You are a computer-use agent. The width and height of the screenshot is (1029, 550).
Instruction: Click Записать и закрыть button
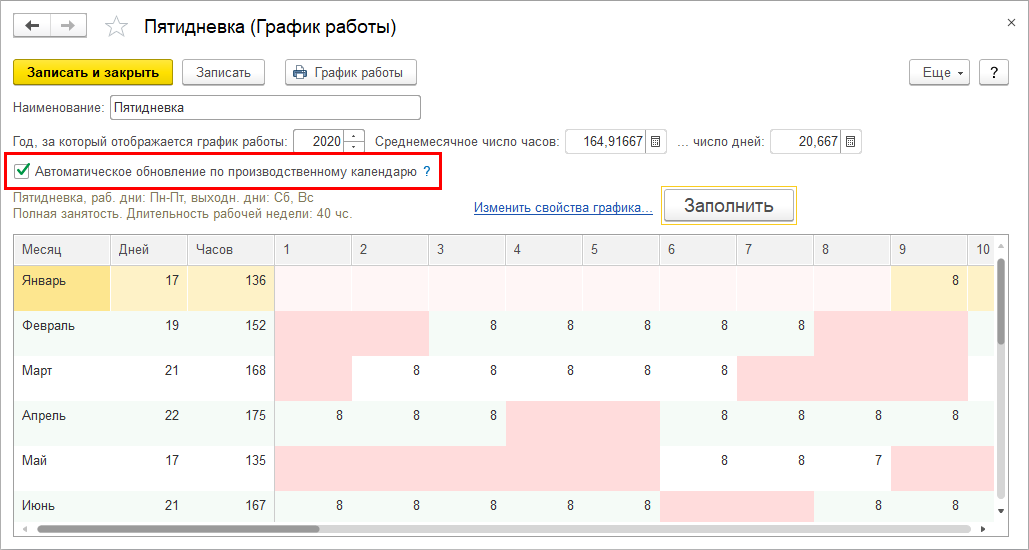pos(93,73)
